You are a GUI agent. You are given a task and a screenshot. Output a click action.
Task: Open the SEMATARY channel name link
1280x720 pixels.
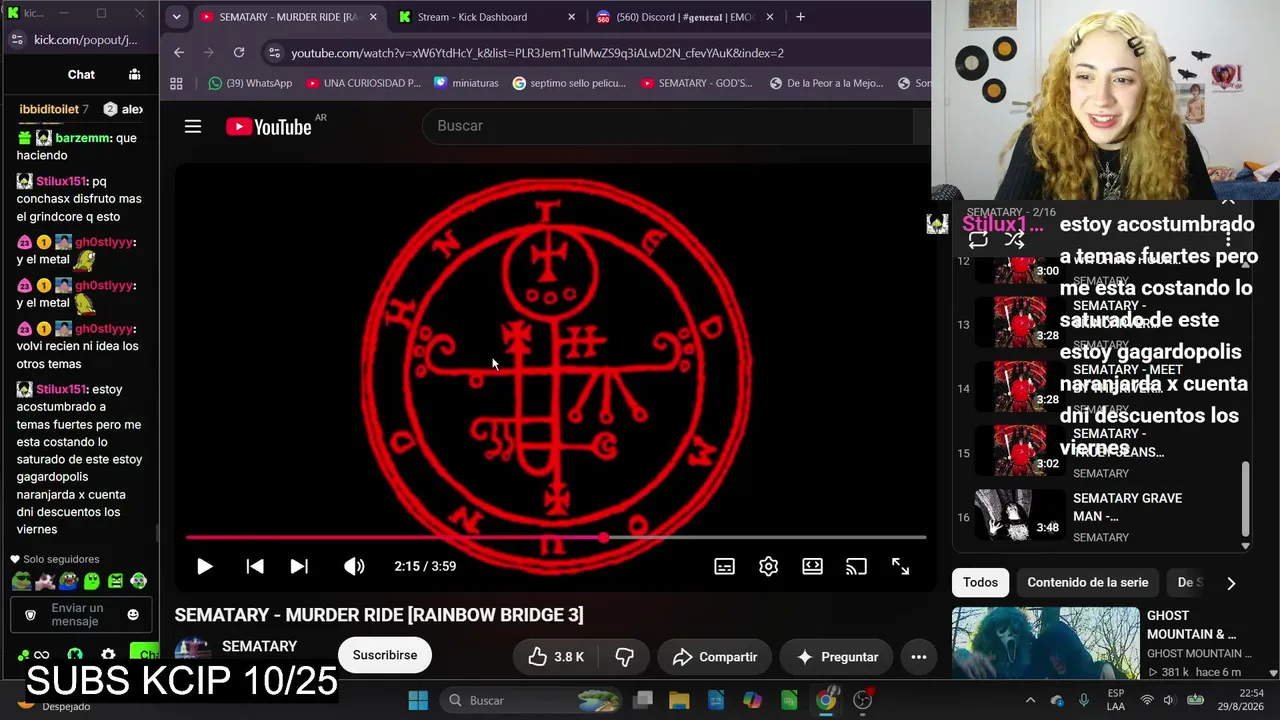(x=259, y=647)
